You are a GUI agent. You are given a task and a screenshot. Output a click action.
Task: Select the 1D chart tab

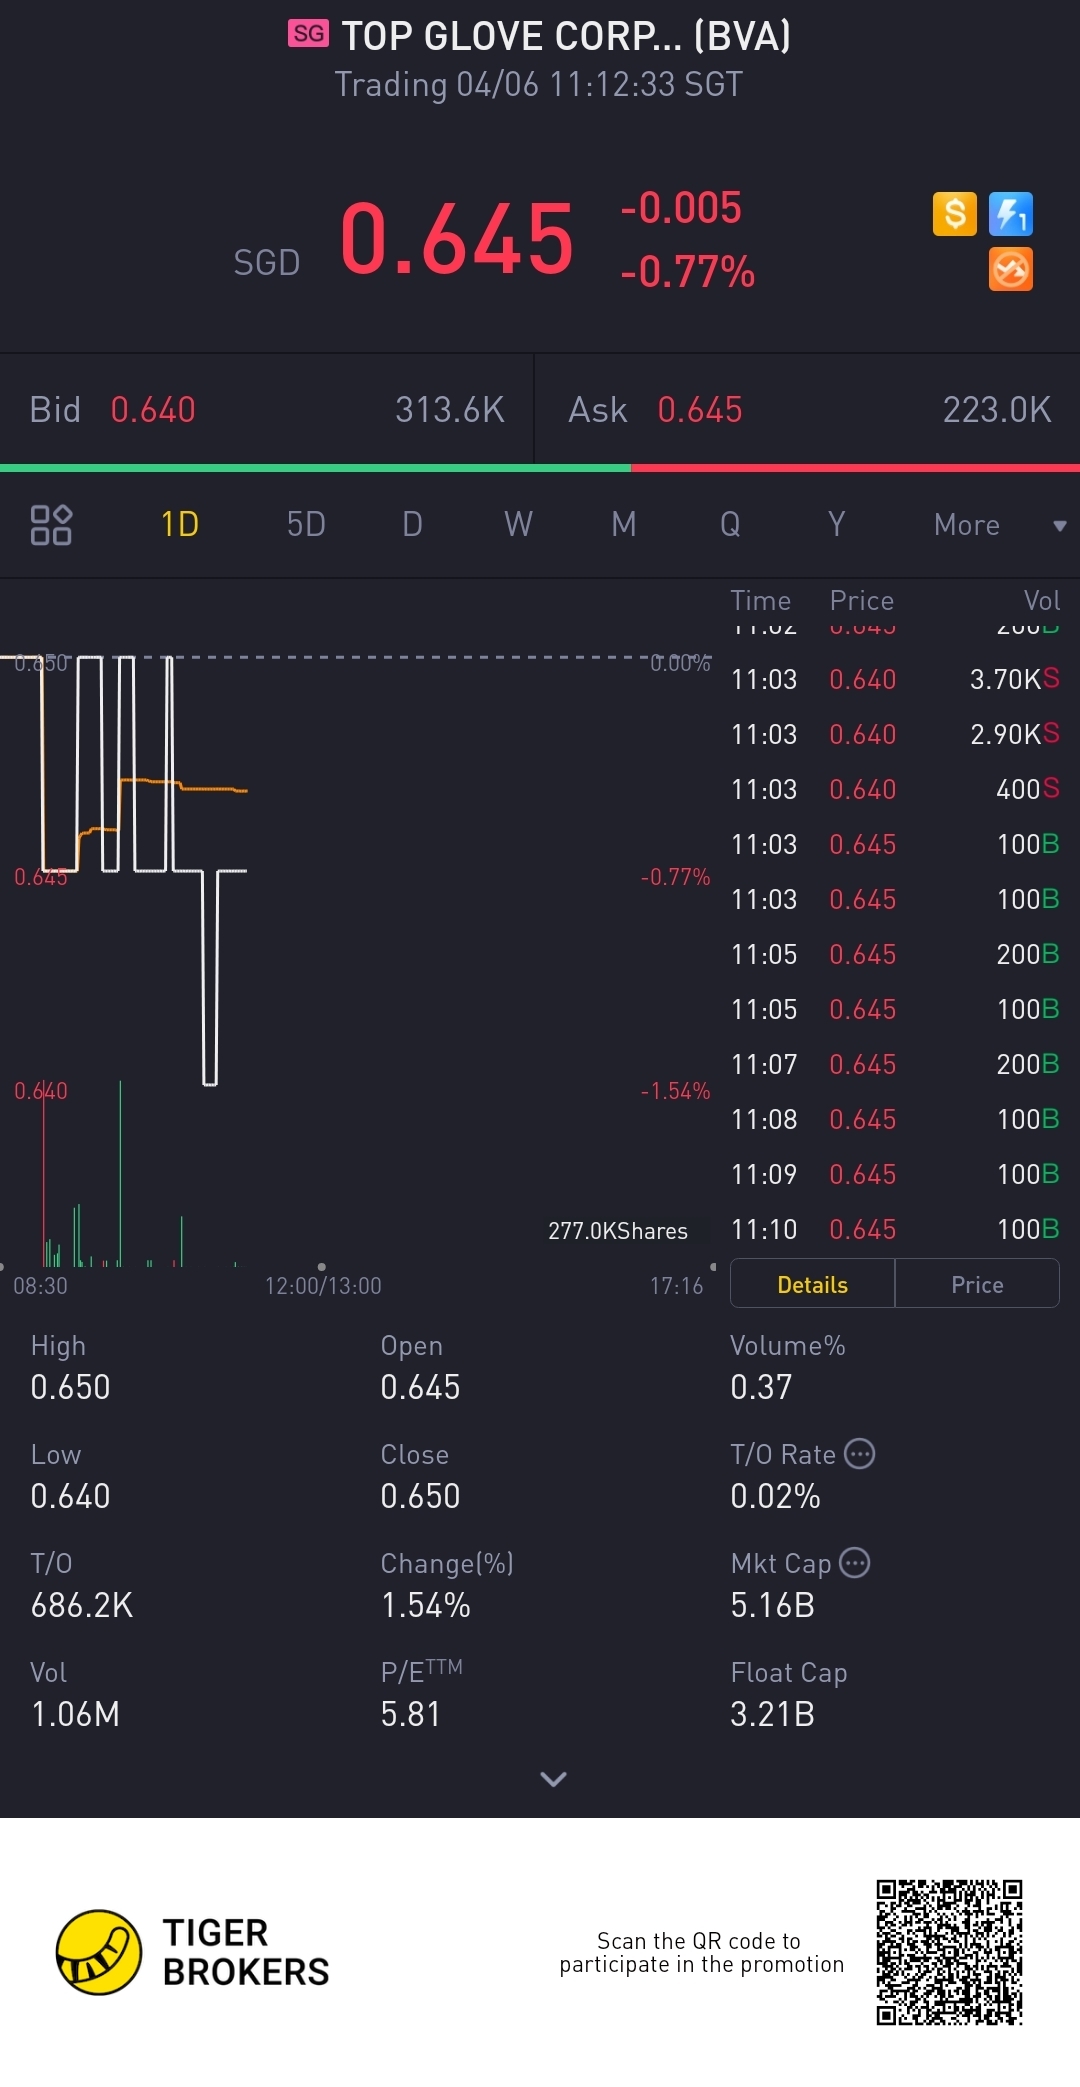tap(180, 524)
